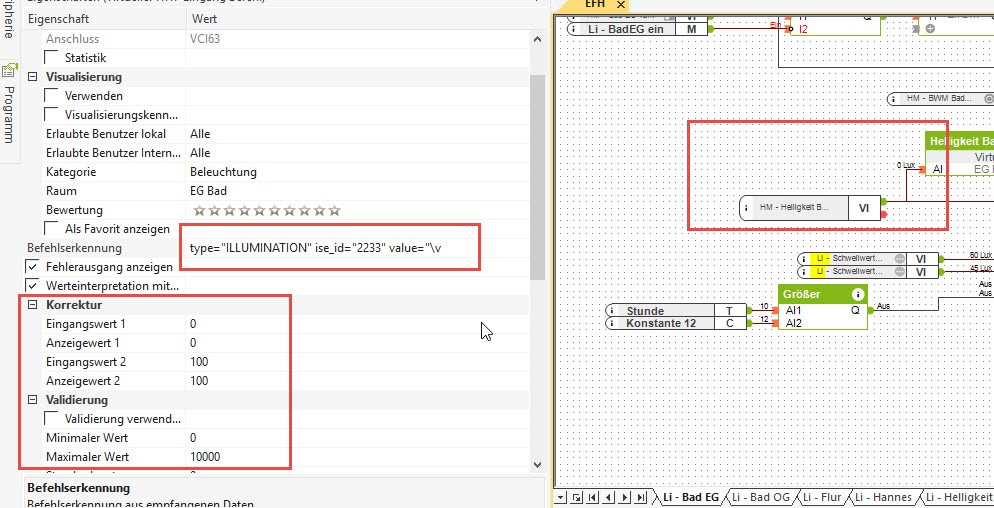Image resolution: width=994 pixels, height=508 pixels.
Task: Click info icon of lower Schwellwert block
Action: [804, 271]
